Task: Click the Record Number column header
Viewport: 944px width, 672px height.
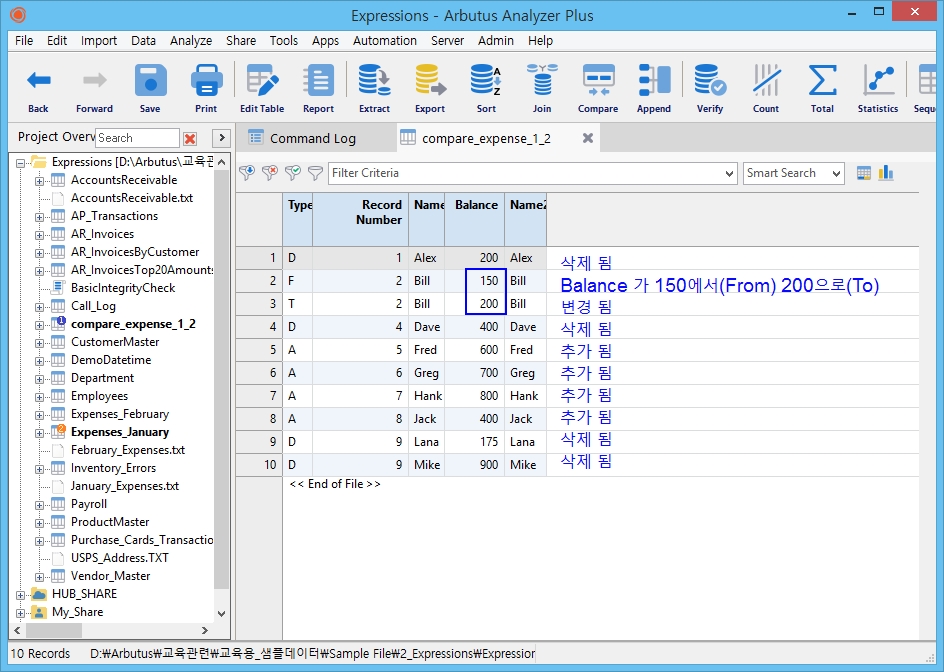Action: click(x=361, y=219)
